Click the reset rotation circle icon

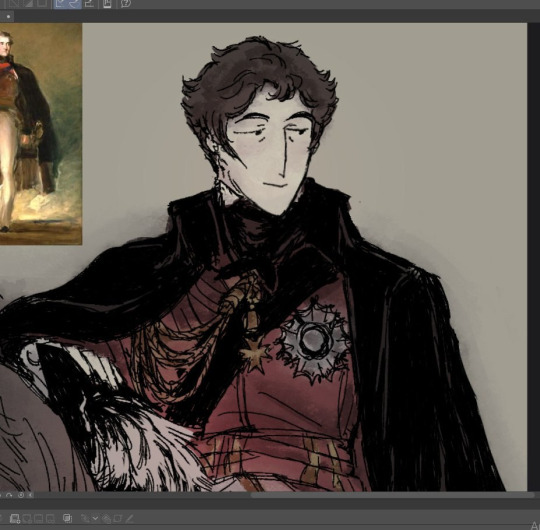point(21,495)
